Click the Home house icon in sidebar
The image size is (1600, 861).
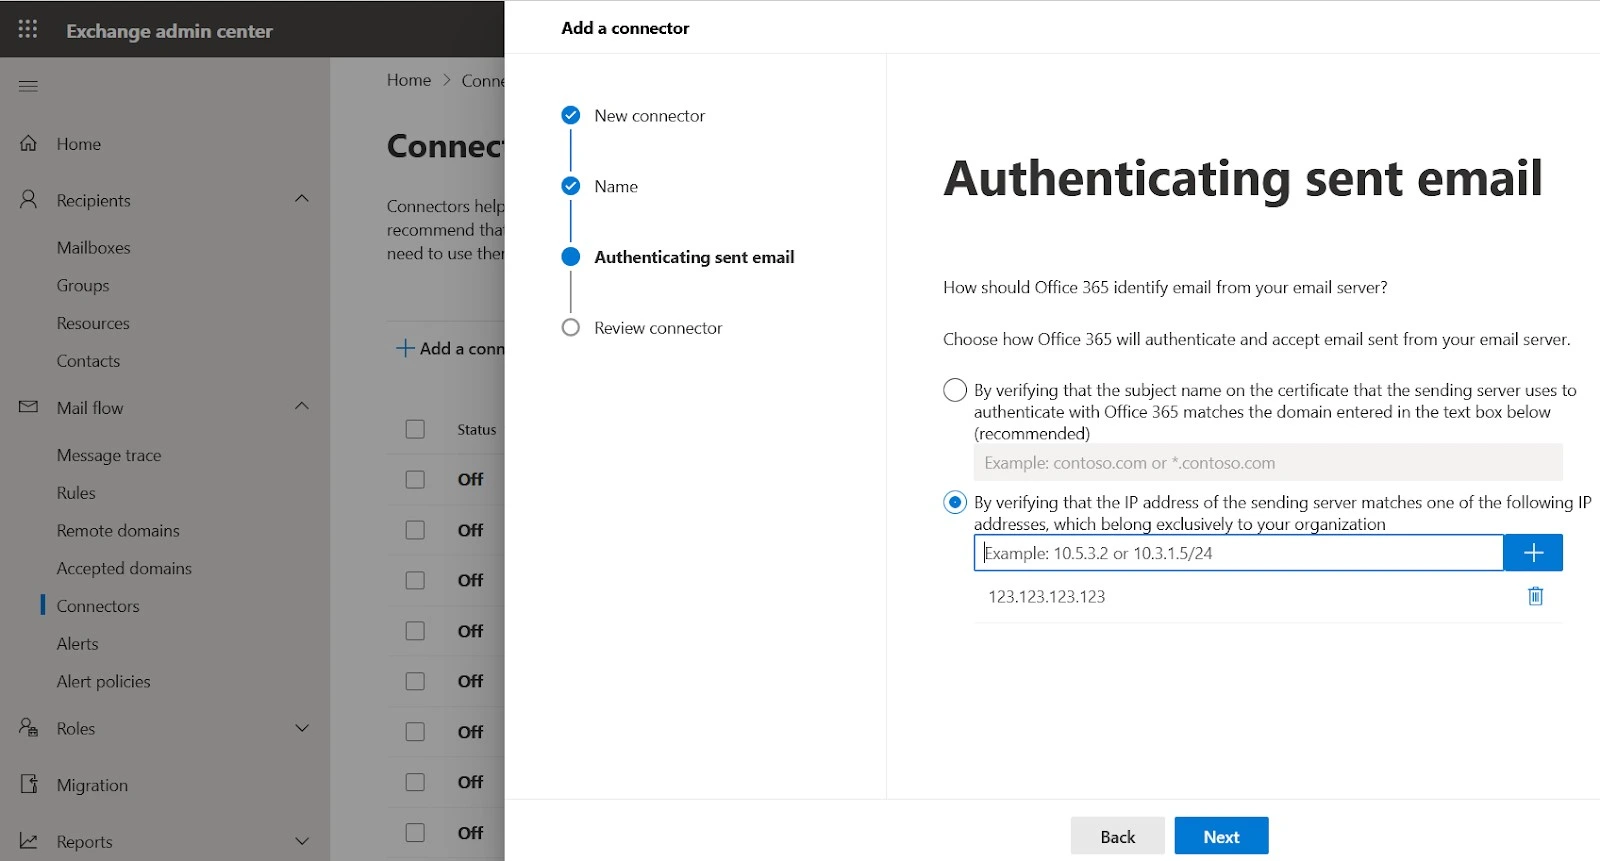coord(29,143)
